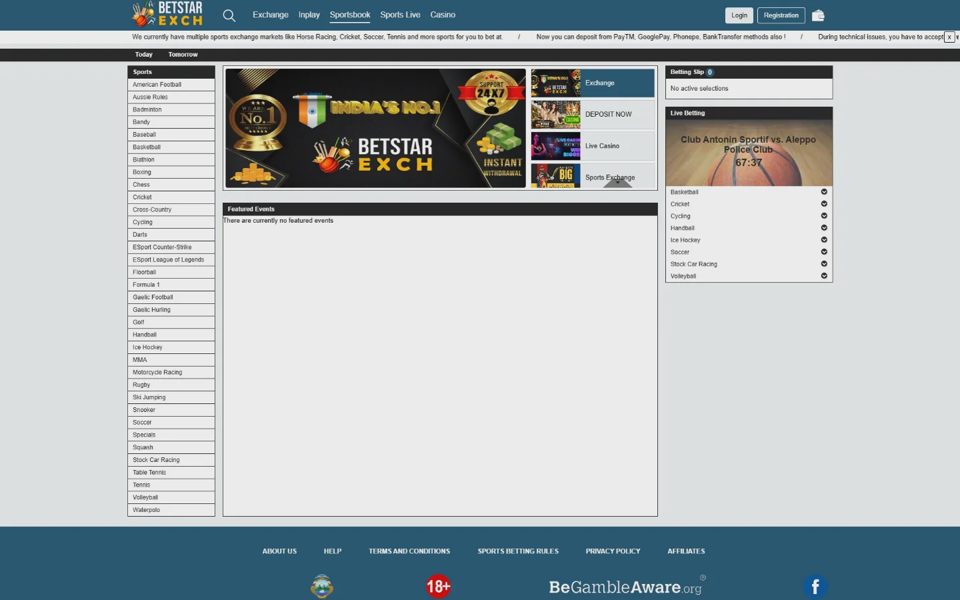This screenshot has width=960, height=600.
Task: Open the Casino menu item
Action: click(x=443, y=15)
